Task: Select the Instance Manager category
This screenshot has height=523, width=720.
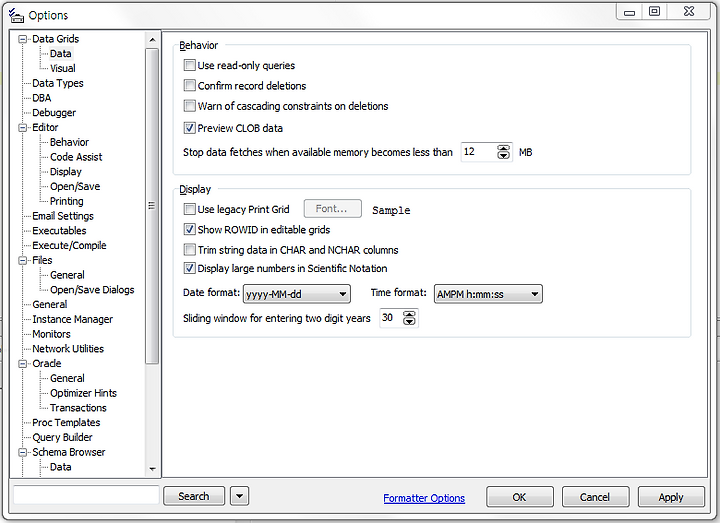Action: (x=73, y=319)
